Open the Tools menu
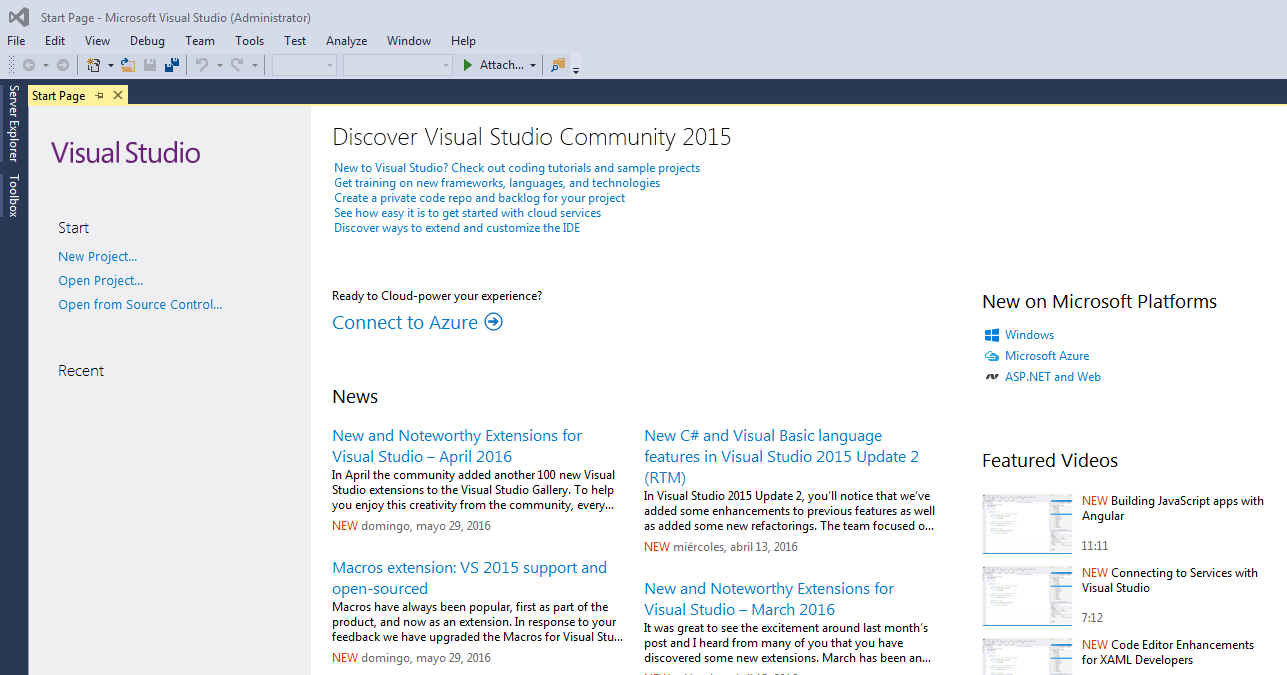Image resolution: width=1287 pixels, height=675 pixels. coord(250,41)
